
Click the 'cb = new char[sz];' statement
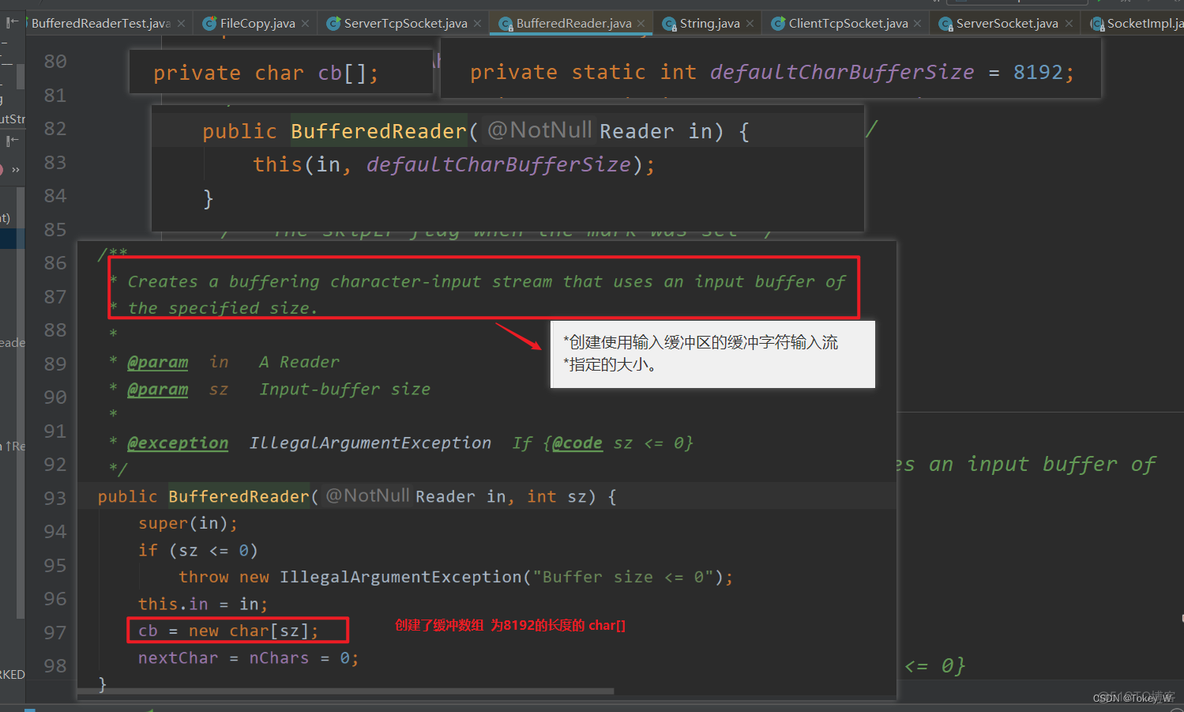[x=229, y=631]
